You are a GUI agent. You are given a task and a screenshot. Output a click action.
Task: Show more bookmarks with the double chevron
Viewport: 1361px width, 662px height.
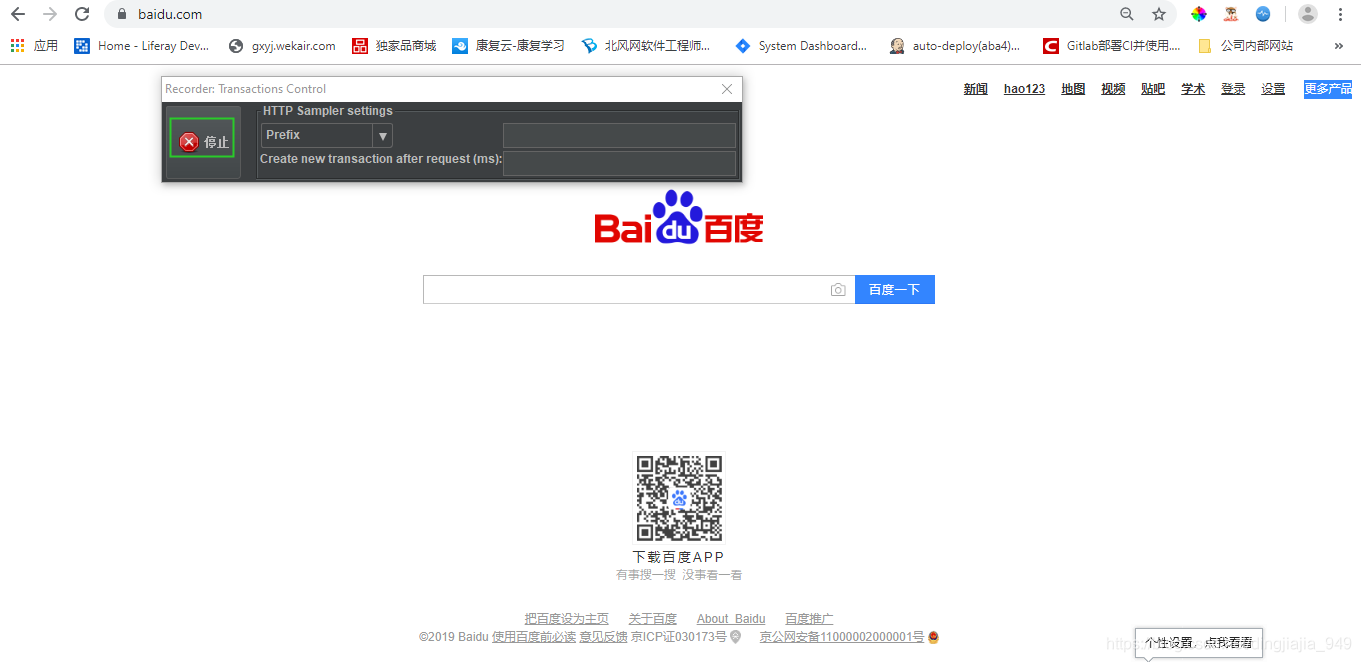(1339, 46)
